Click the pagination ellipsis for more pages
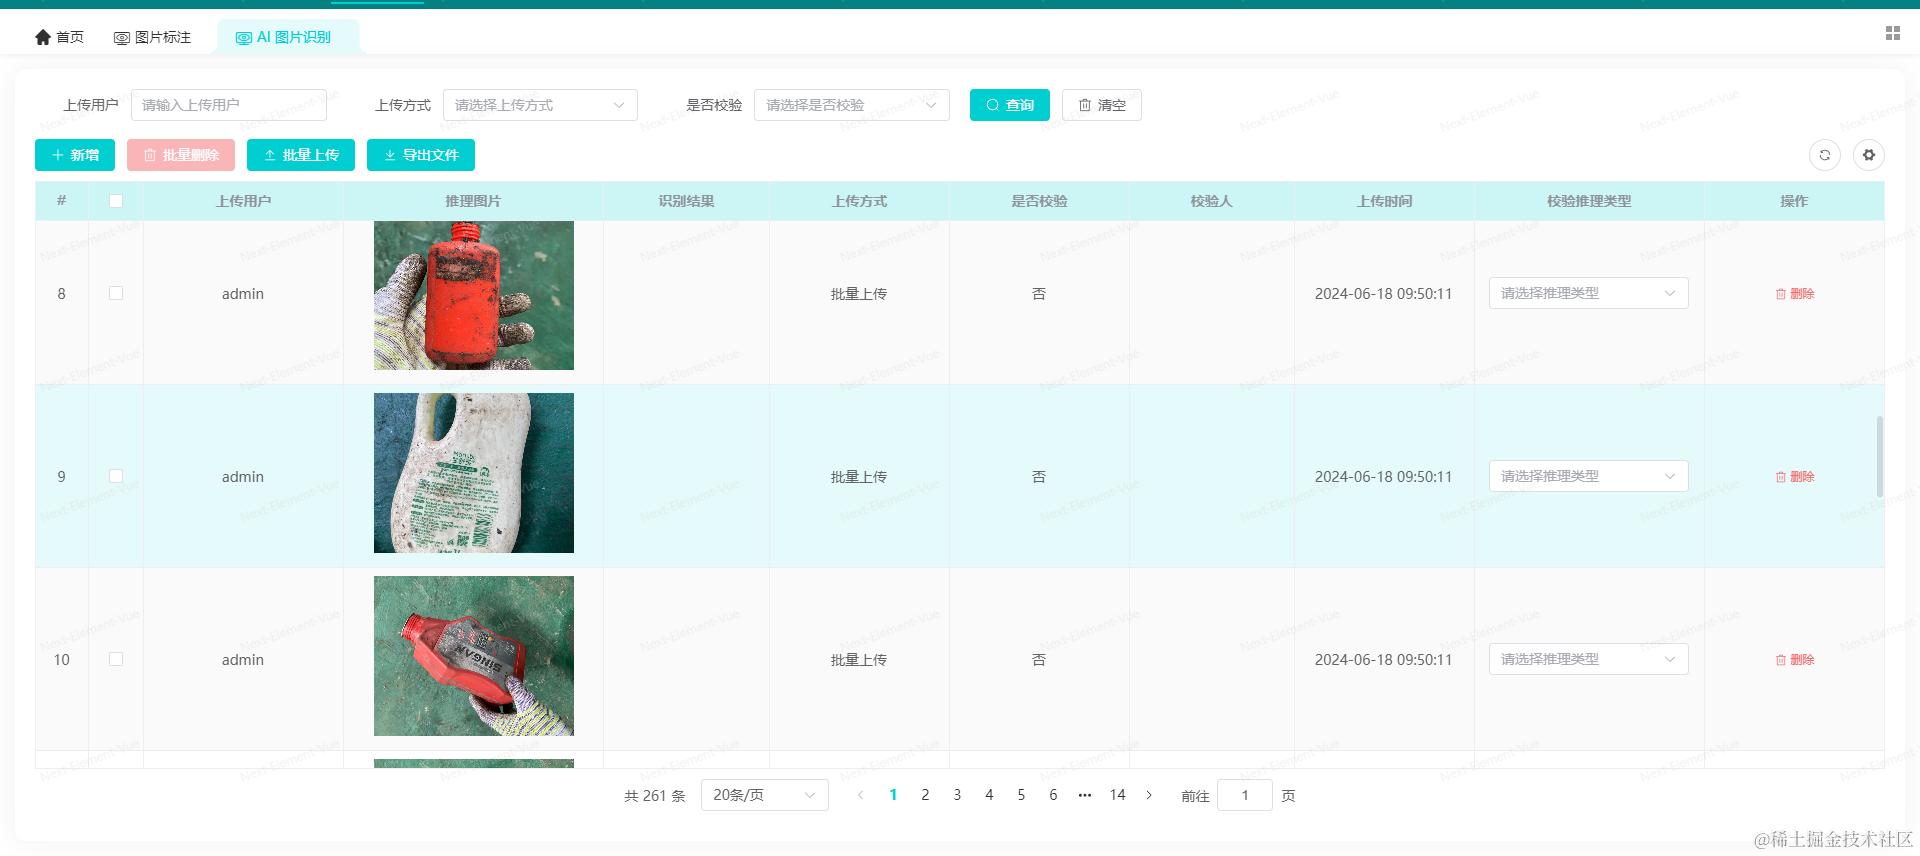This screenshot has width=1920, height=856. pyautogui.click(x=1085, y=795)
